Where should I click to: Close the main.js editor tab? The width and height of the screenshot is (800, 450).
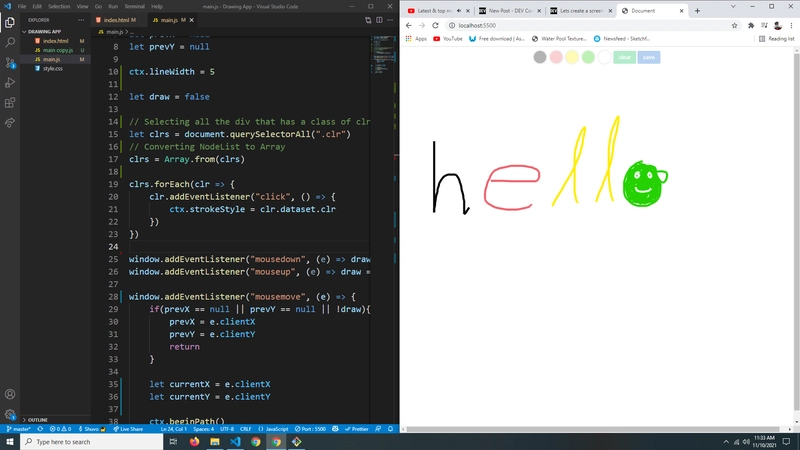191,20
